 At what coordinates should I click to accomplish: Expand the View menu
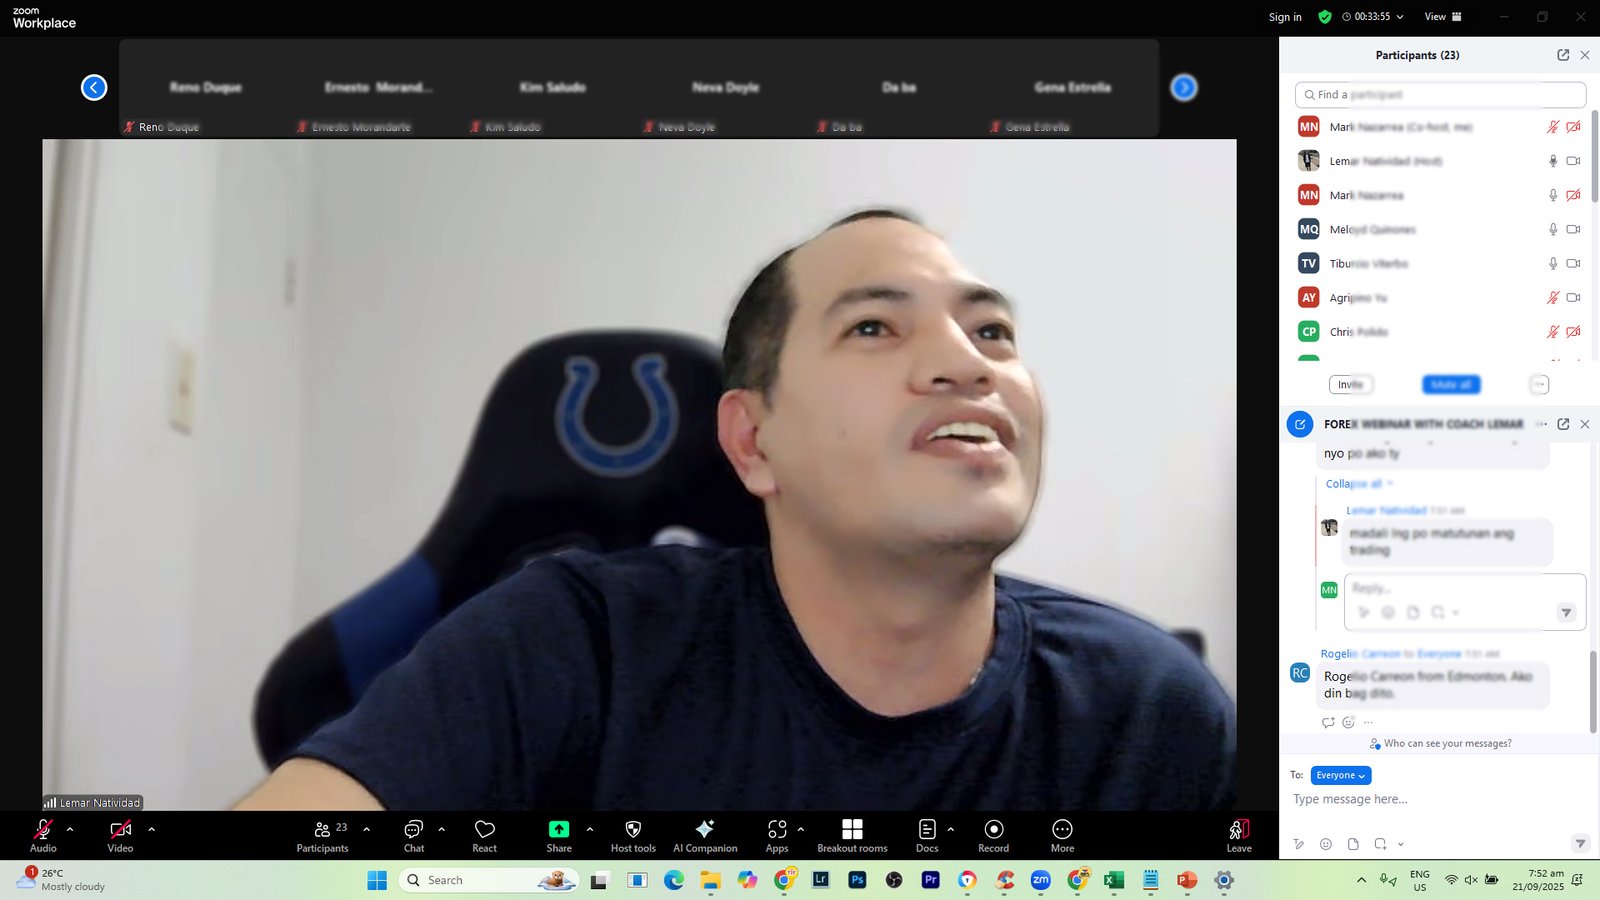click(x=1442, y=17)
